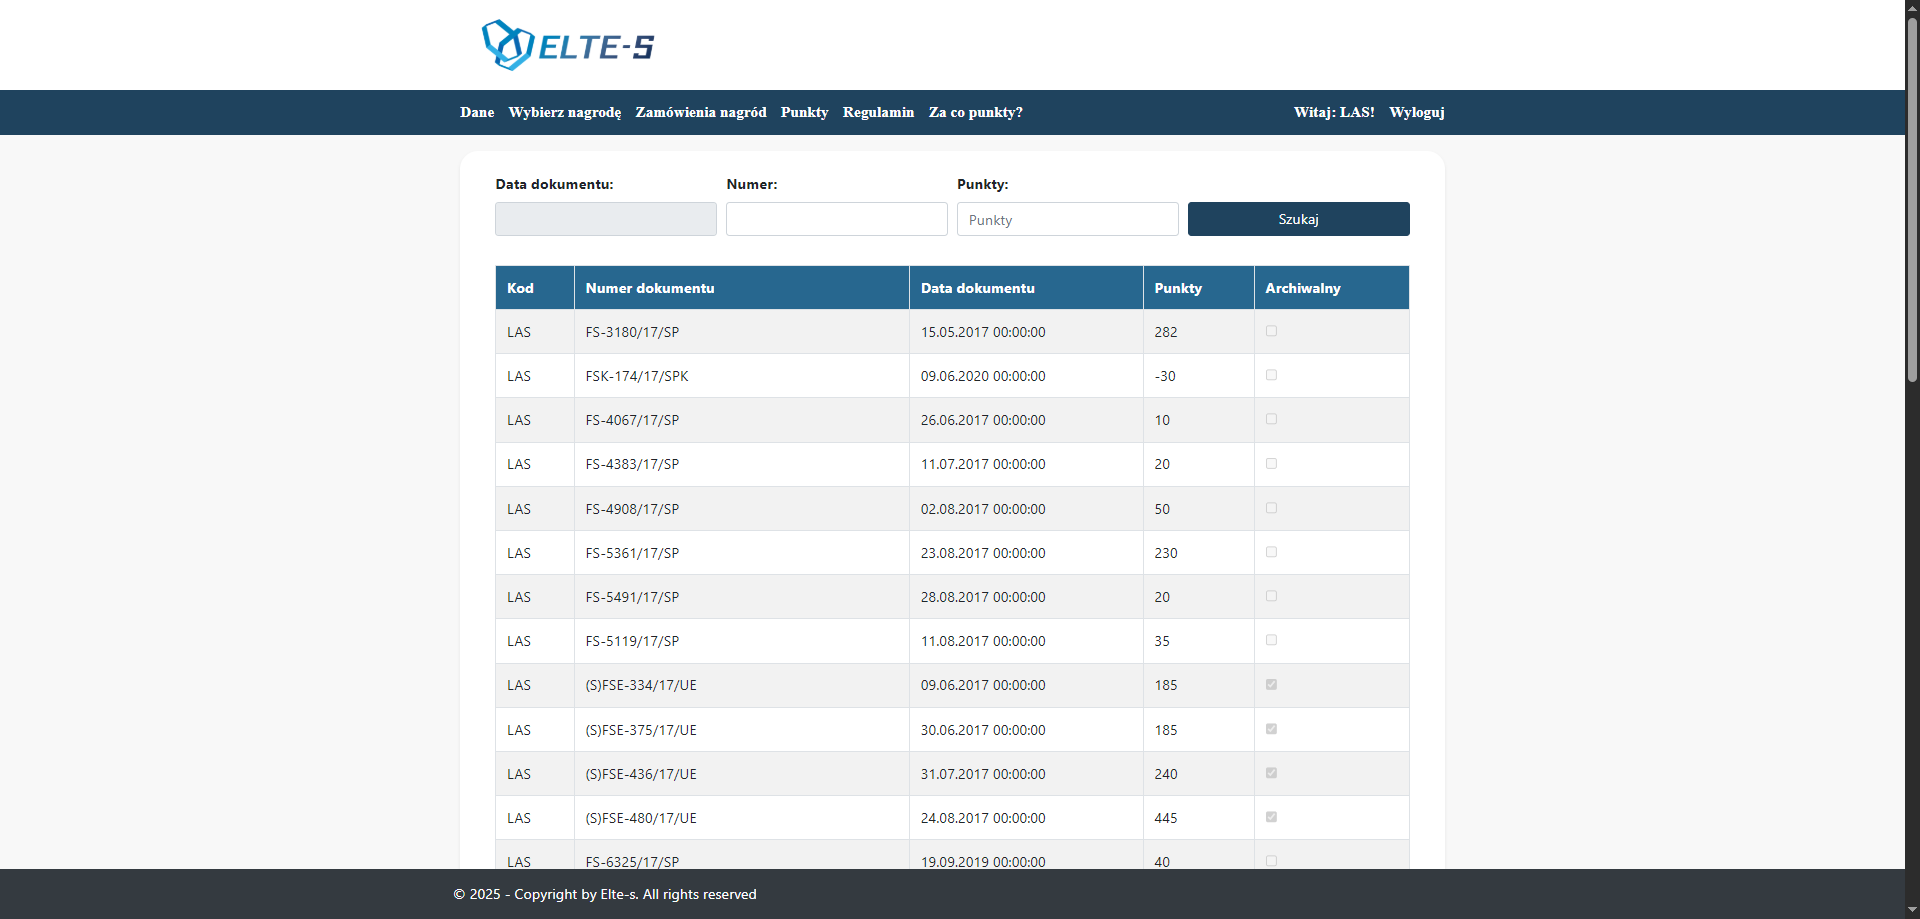Click into the Numer input field

(x=836, y=219)
